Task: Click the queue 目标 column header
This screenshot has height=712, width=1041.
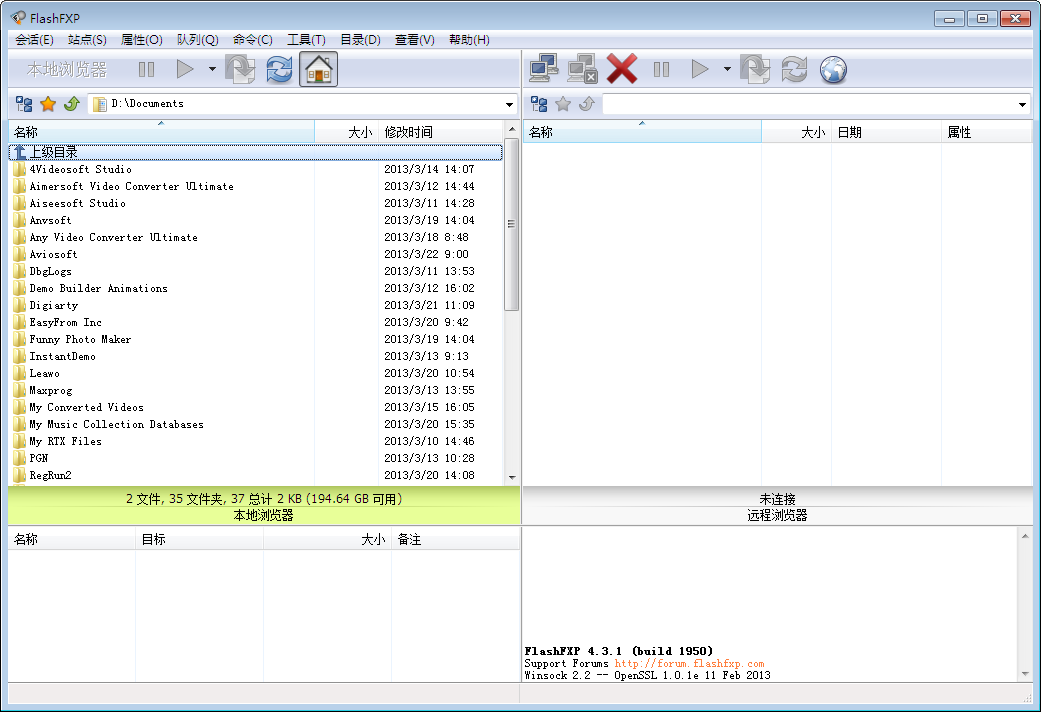Action: (199, 539)
